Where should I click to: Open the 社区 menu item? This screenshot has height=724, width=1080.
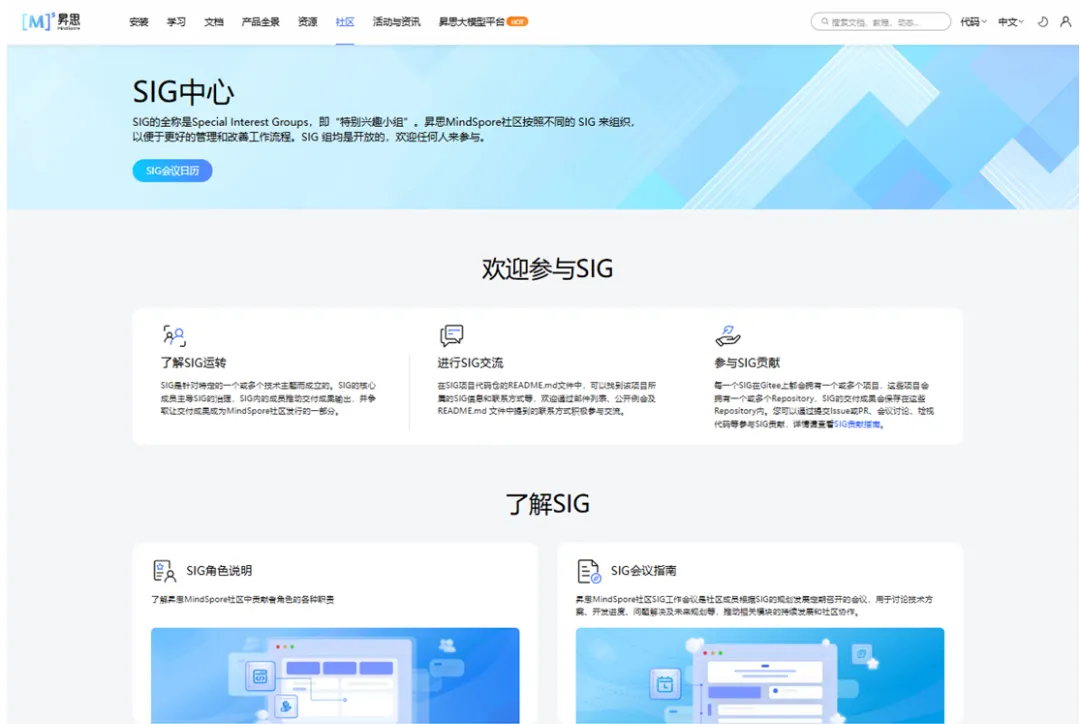pos(345,22)
